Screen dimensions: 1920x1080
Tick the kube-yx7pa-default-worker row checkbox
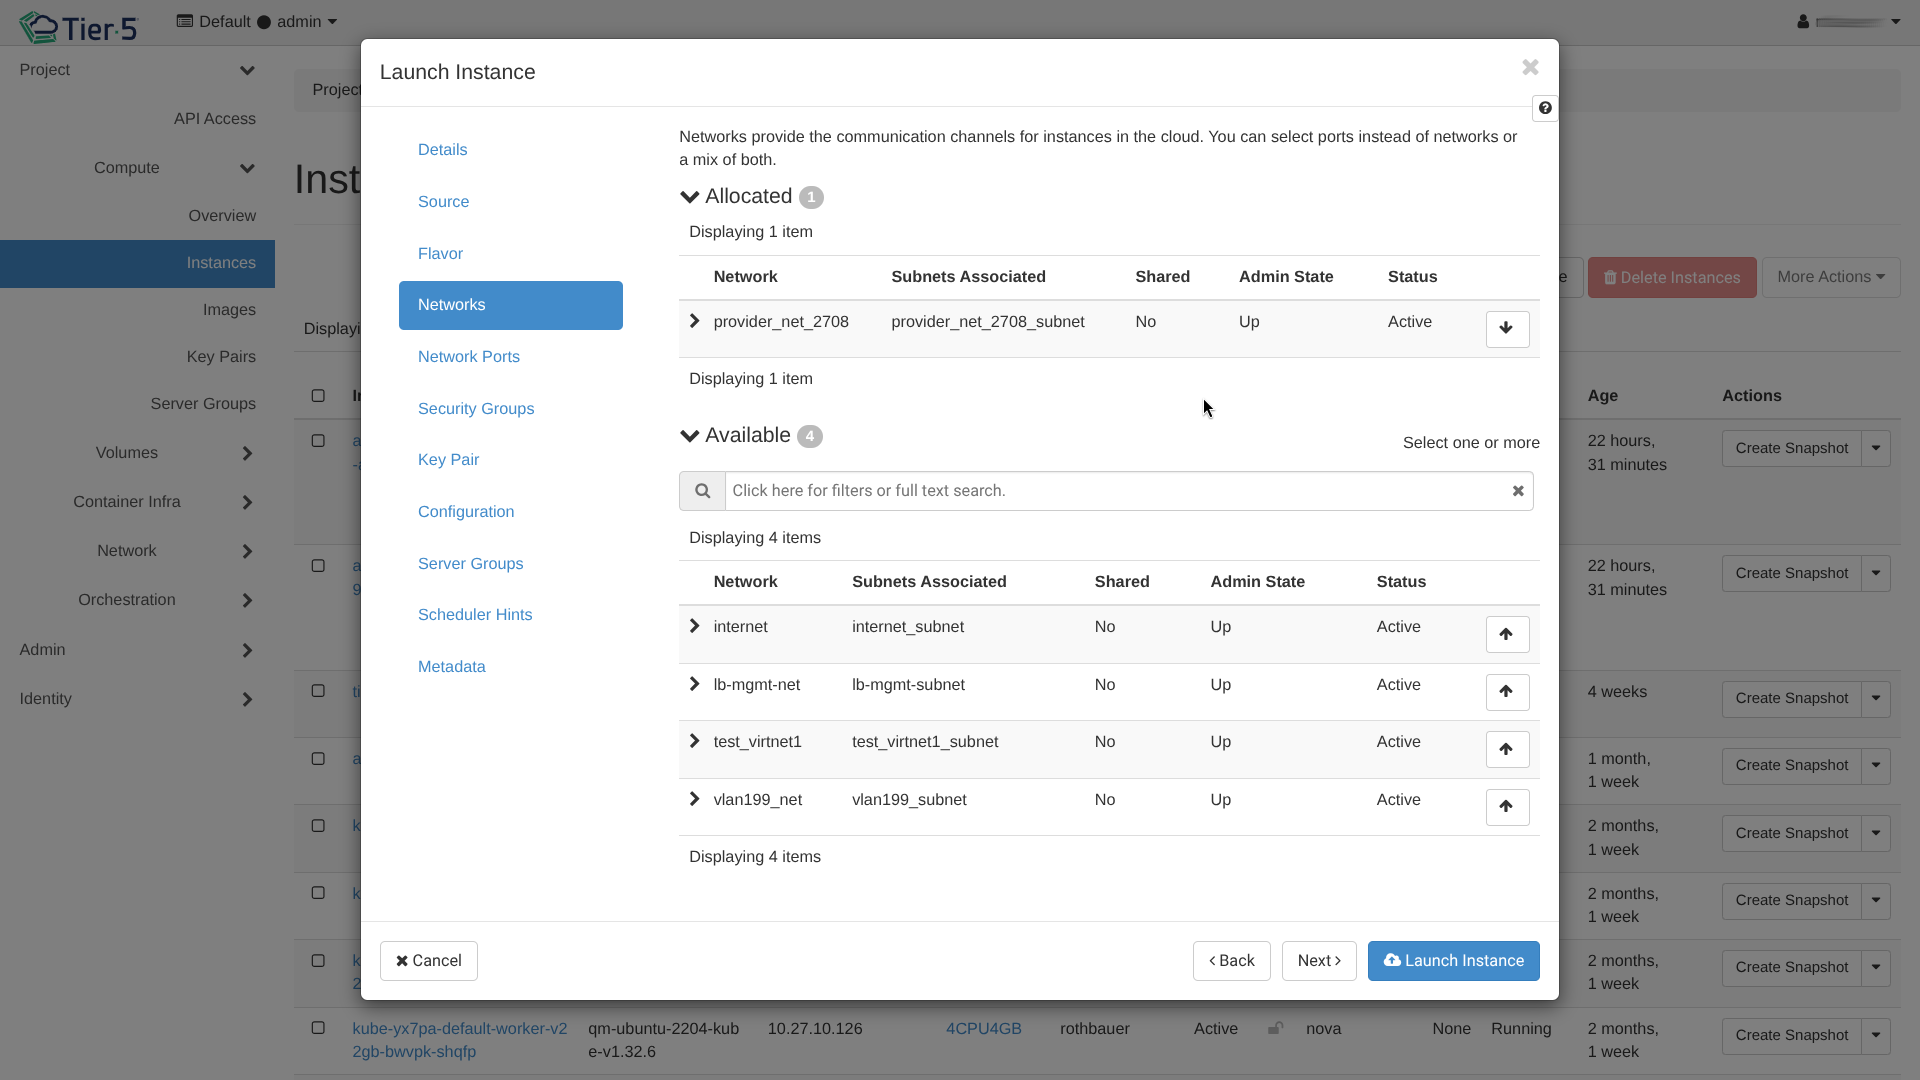point(318,1028)
